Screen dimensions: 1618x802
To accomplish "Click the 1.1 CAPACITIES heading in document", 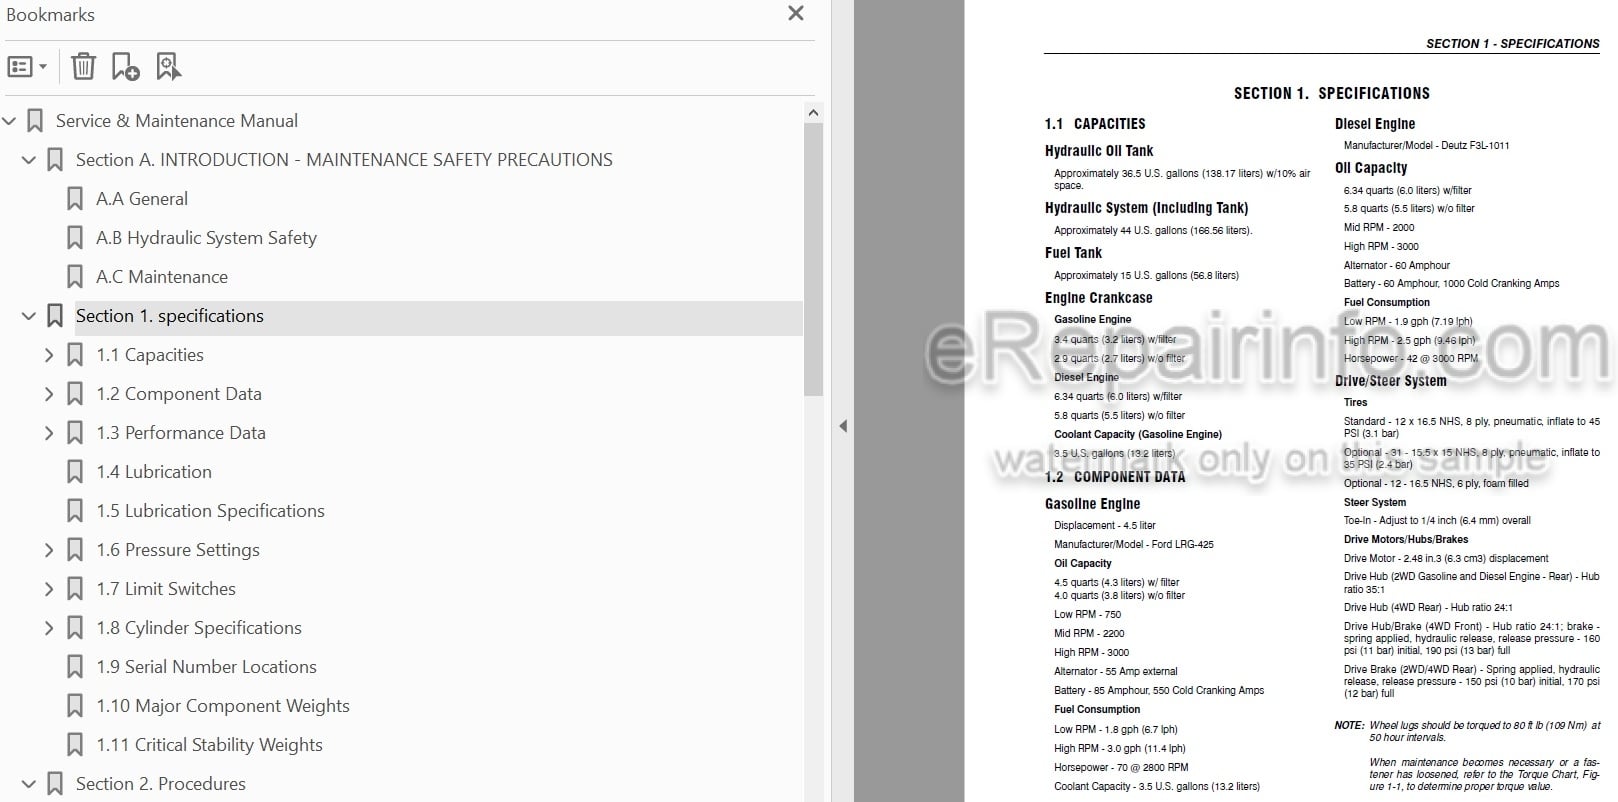I will (x=1095, y=124).
